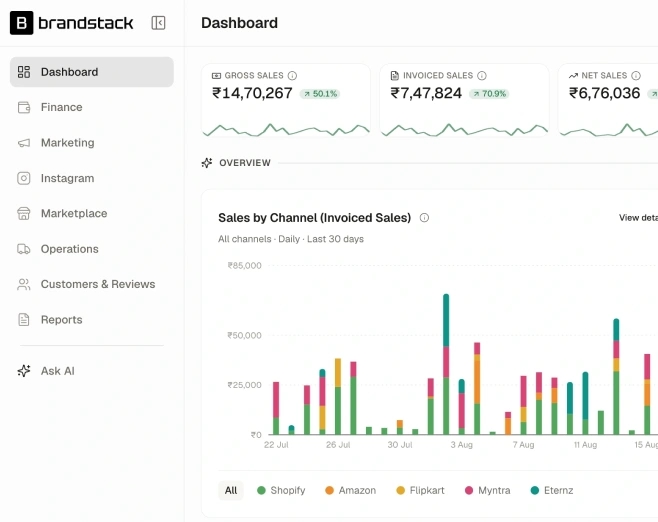Image resolution: width=658 pixels, height=522 pixels.
Task: Collapse the sidebar with the panel icon
Action: [158, 23]
